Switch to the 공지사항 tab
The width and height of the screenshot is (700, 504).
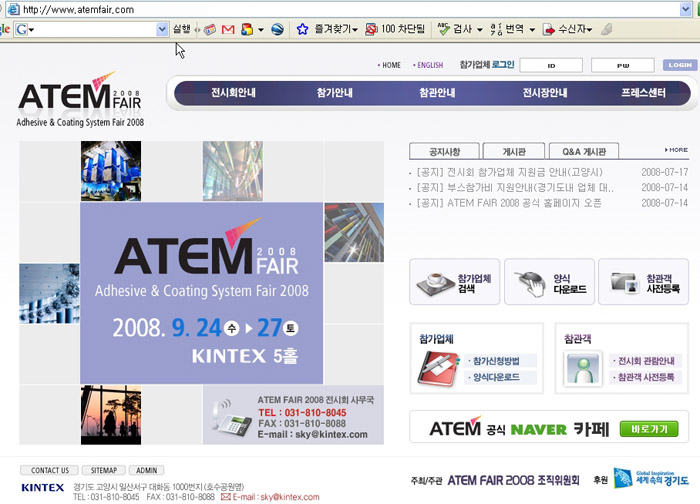point(444,151)
